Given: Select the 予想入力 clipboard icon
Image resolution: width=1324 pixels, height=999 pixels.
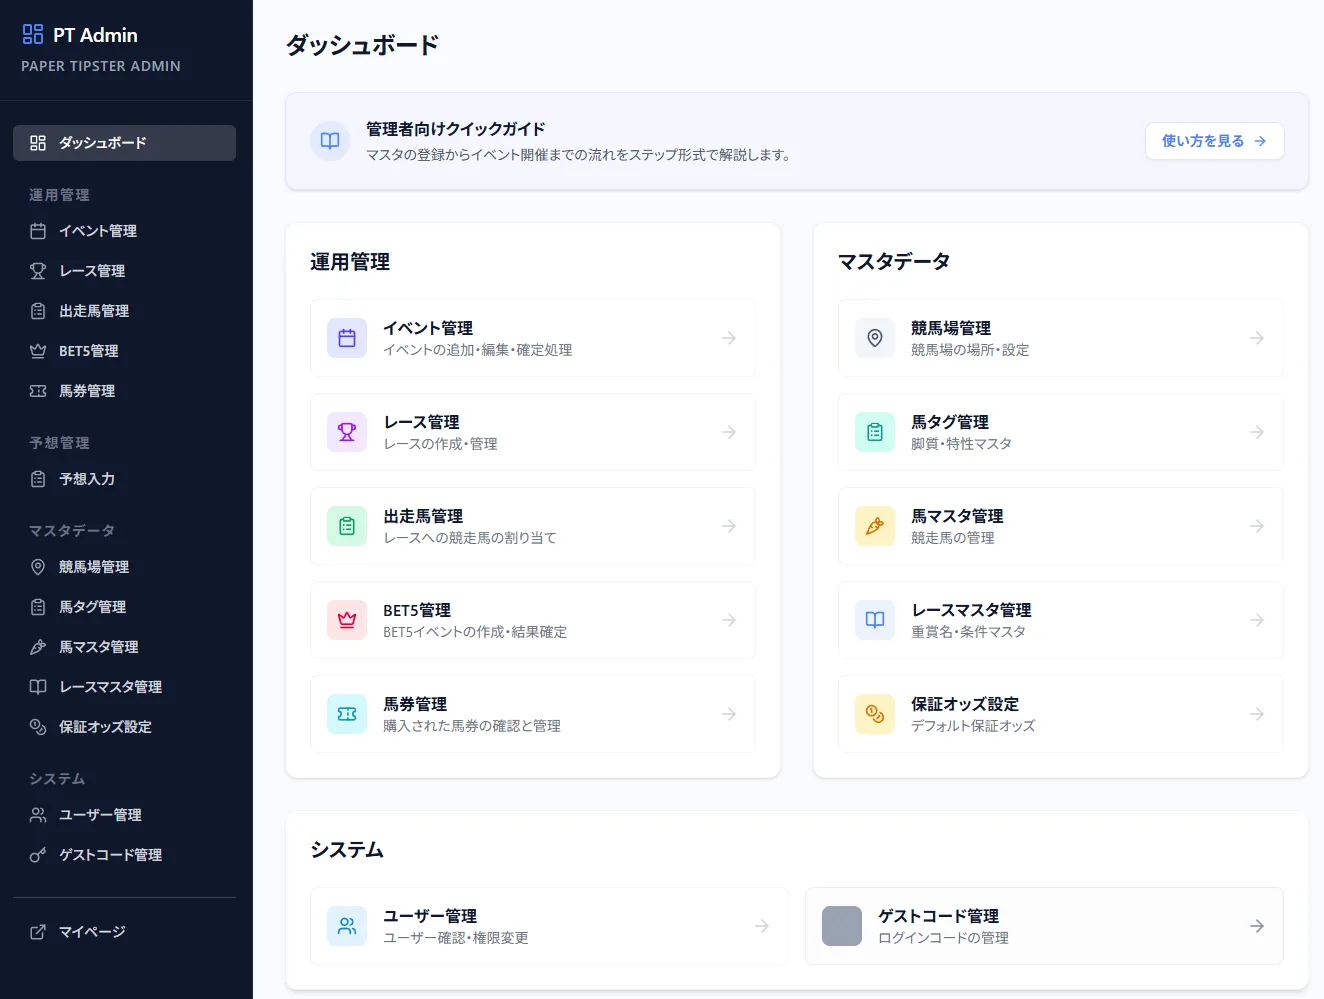Looking at the screenshot, I should pos(37,479).
